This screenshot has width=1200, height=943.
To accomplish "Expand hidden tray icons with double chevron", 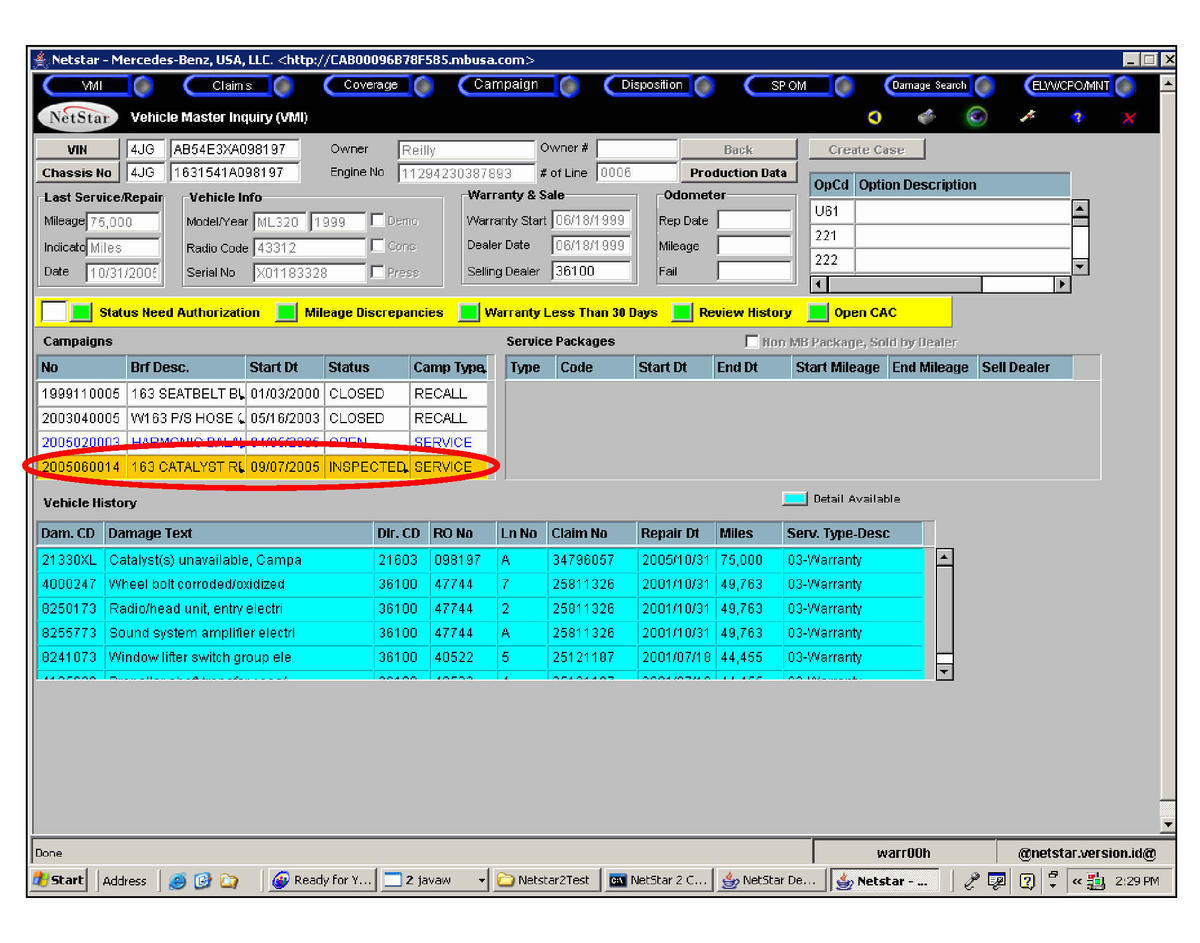I will tap(1076, 881).
